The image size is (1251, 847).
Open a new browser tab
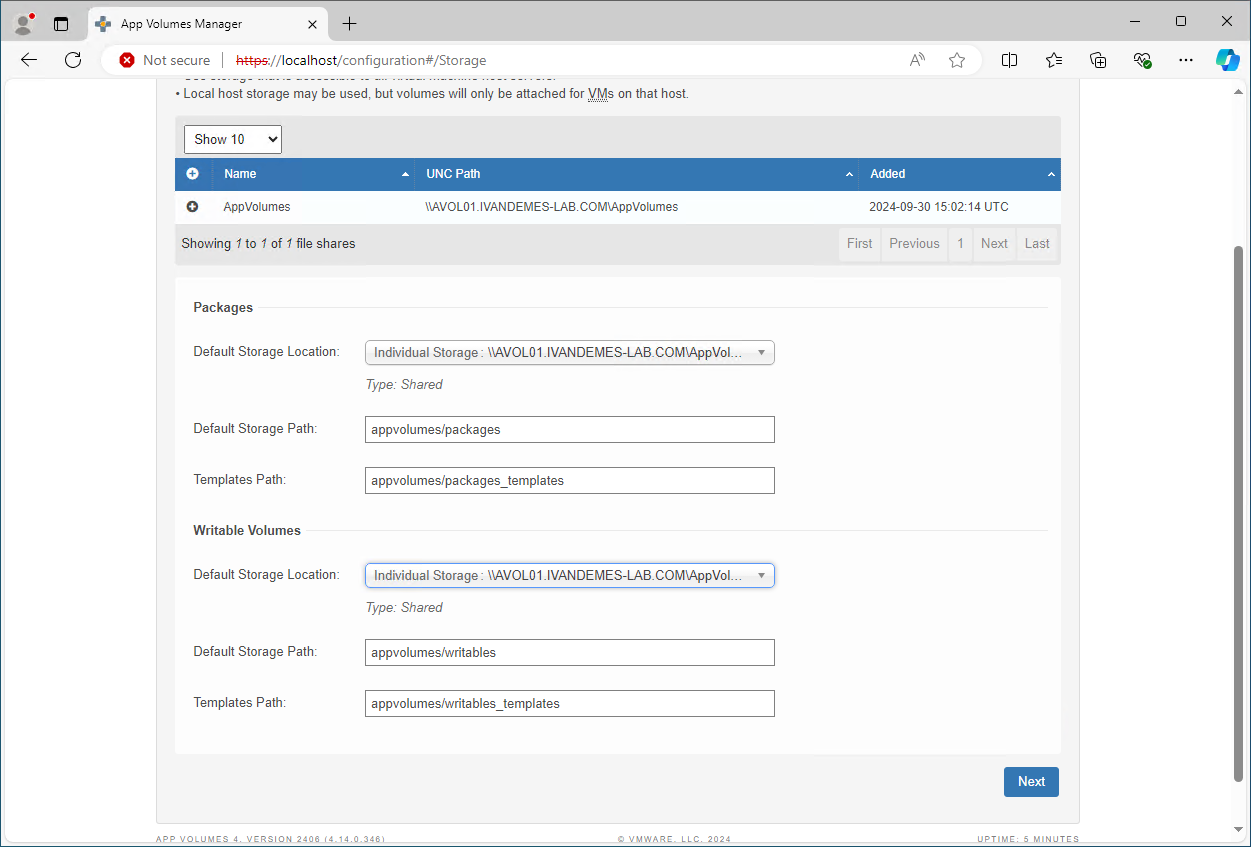pyautogui.click(x=349, y=23)
